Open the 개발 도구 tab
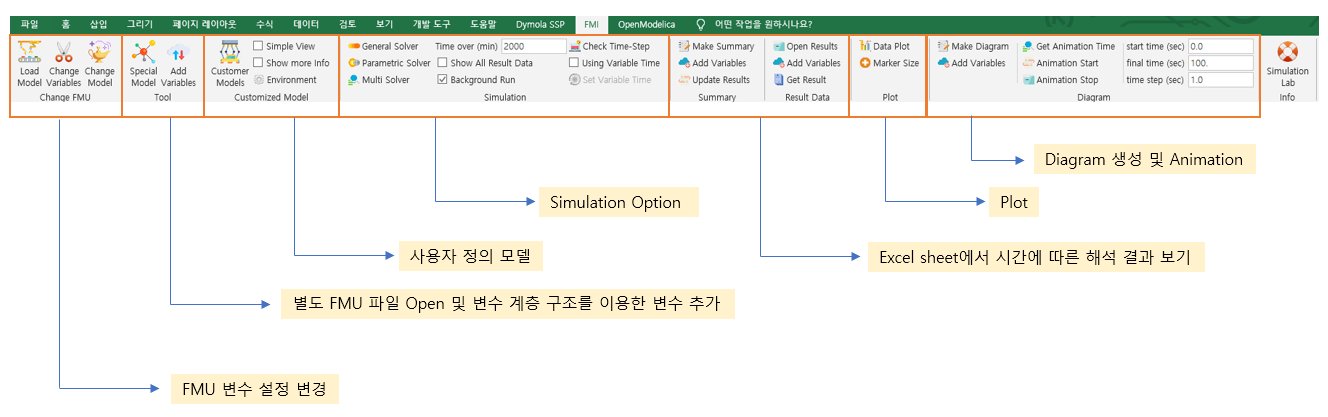The width and height of the screenshot is (1328, 417). [x=431, y=22]
